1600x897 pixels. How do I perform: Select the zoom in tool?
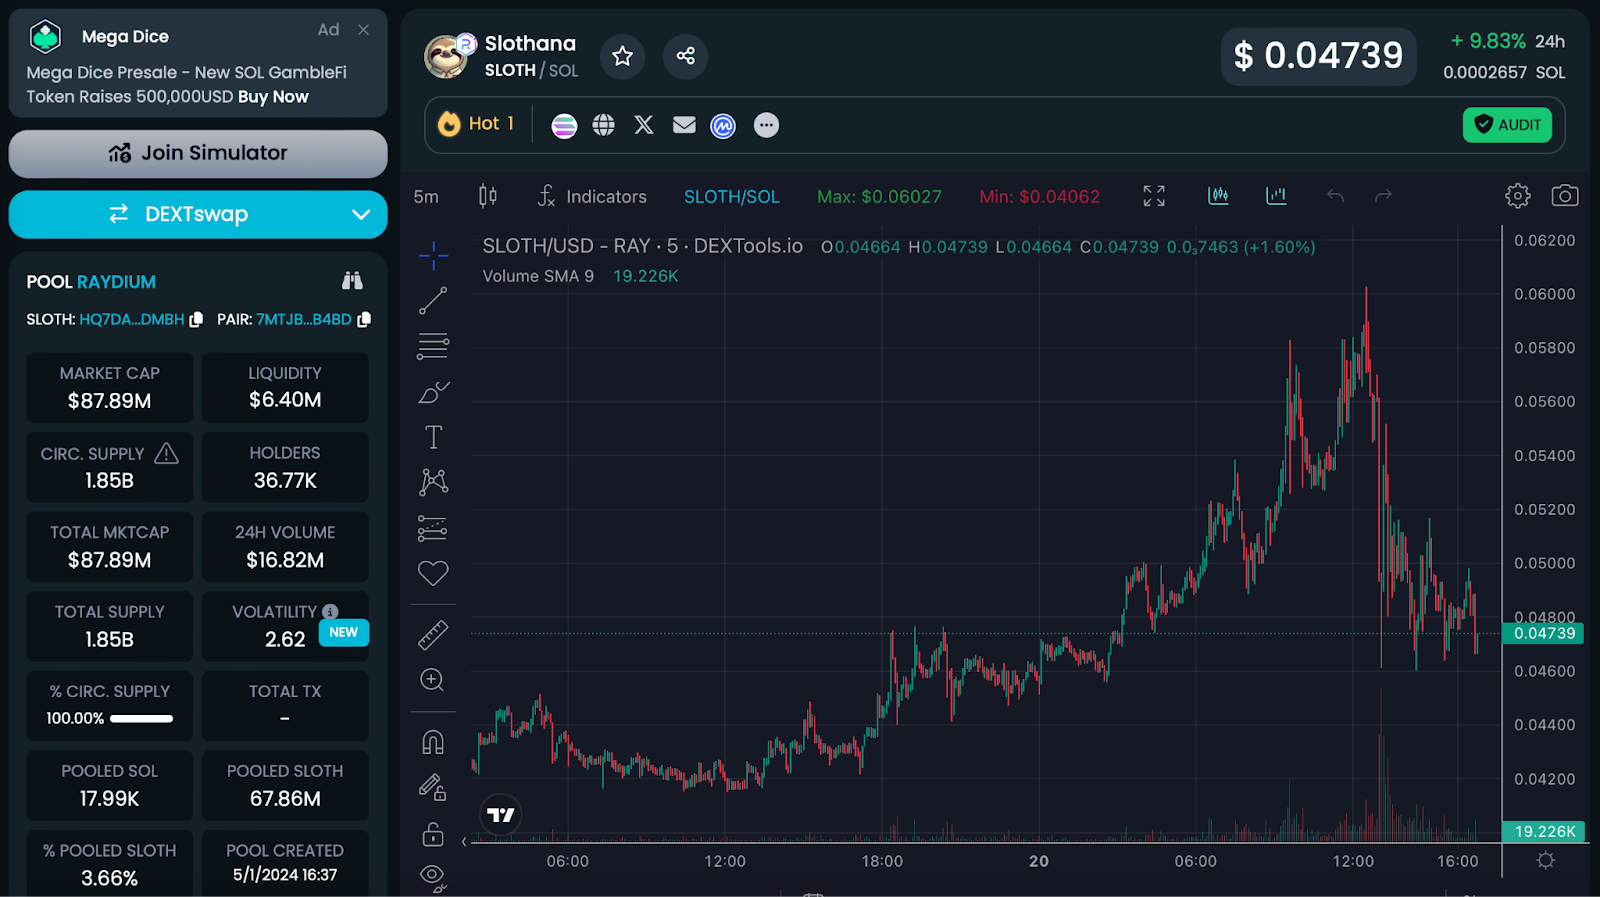tap(432, 680)
